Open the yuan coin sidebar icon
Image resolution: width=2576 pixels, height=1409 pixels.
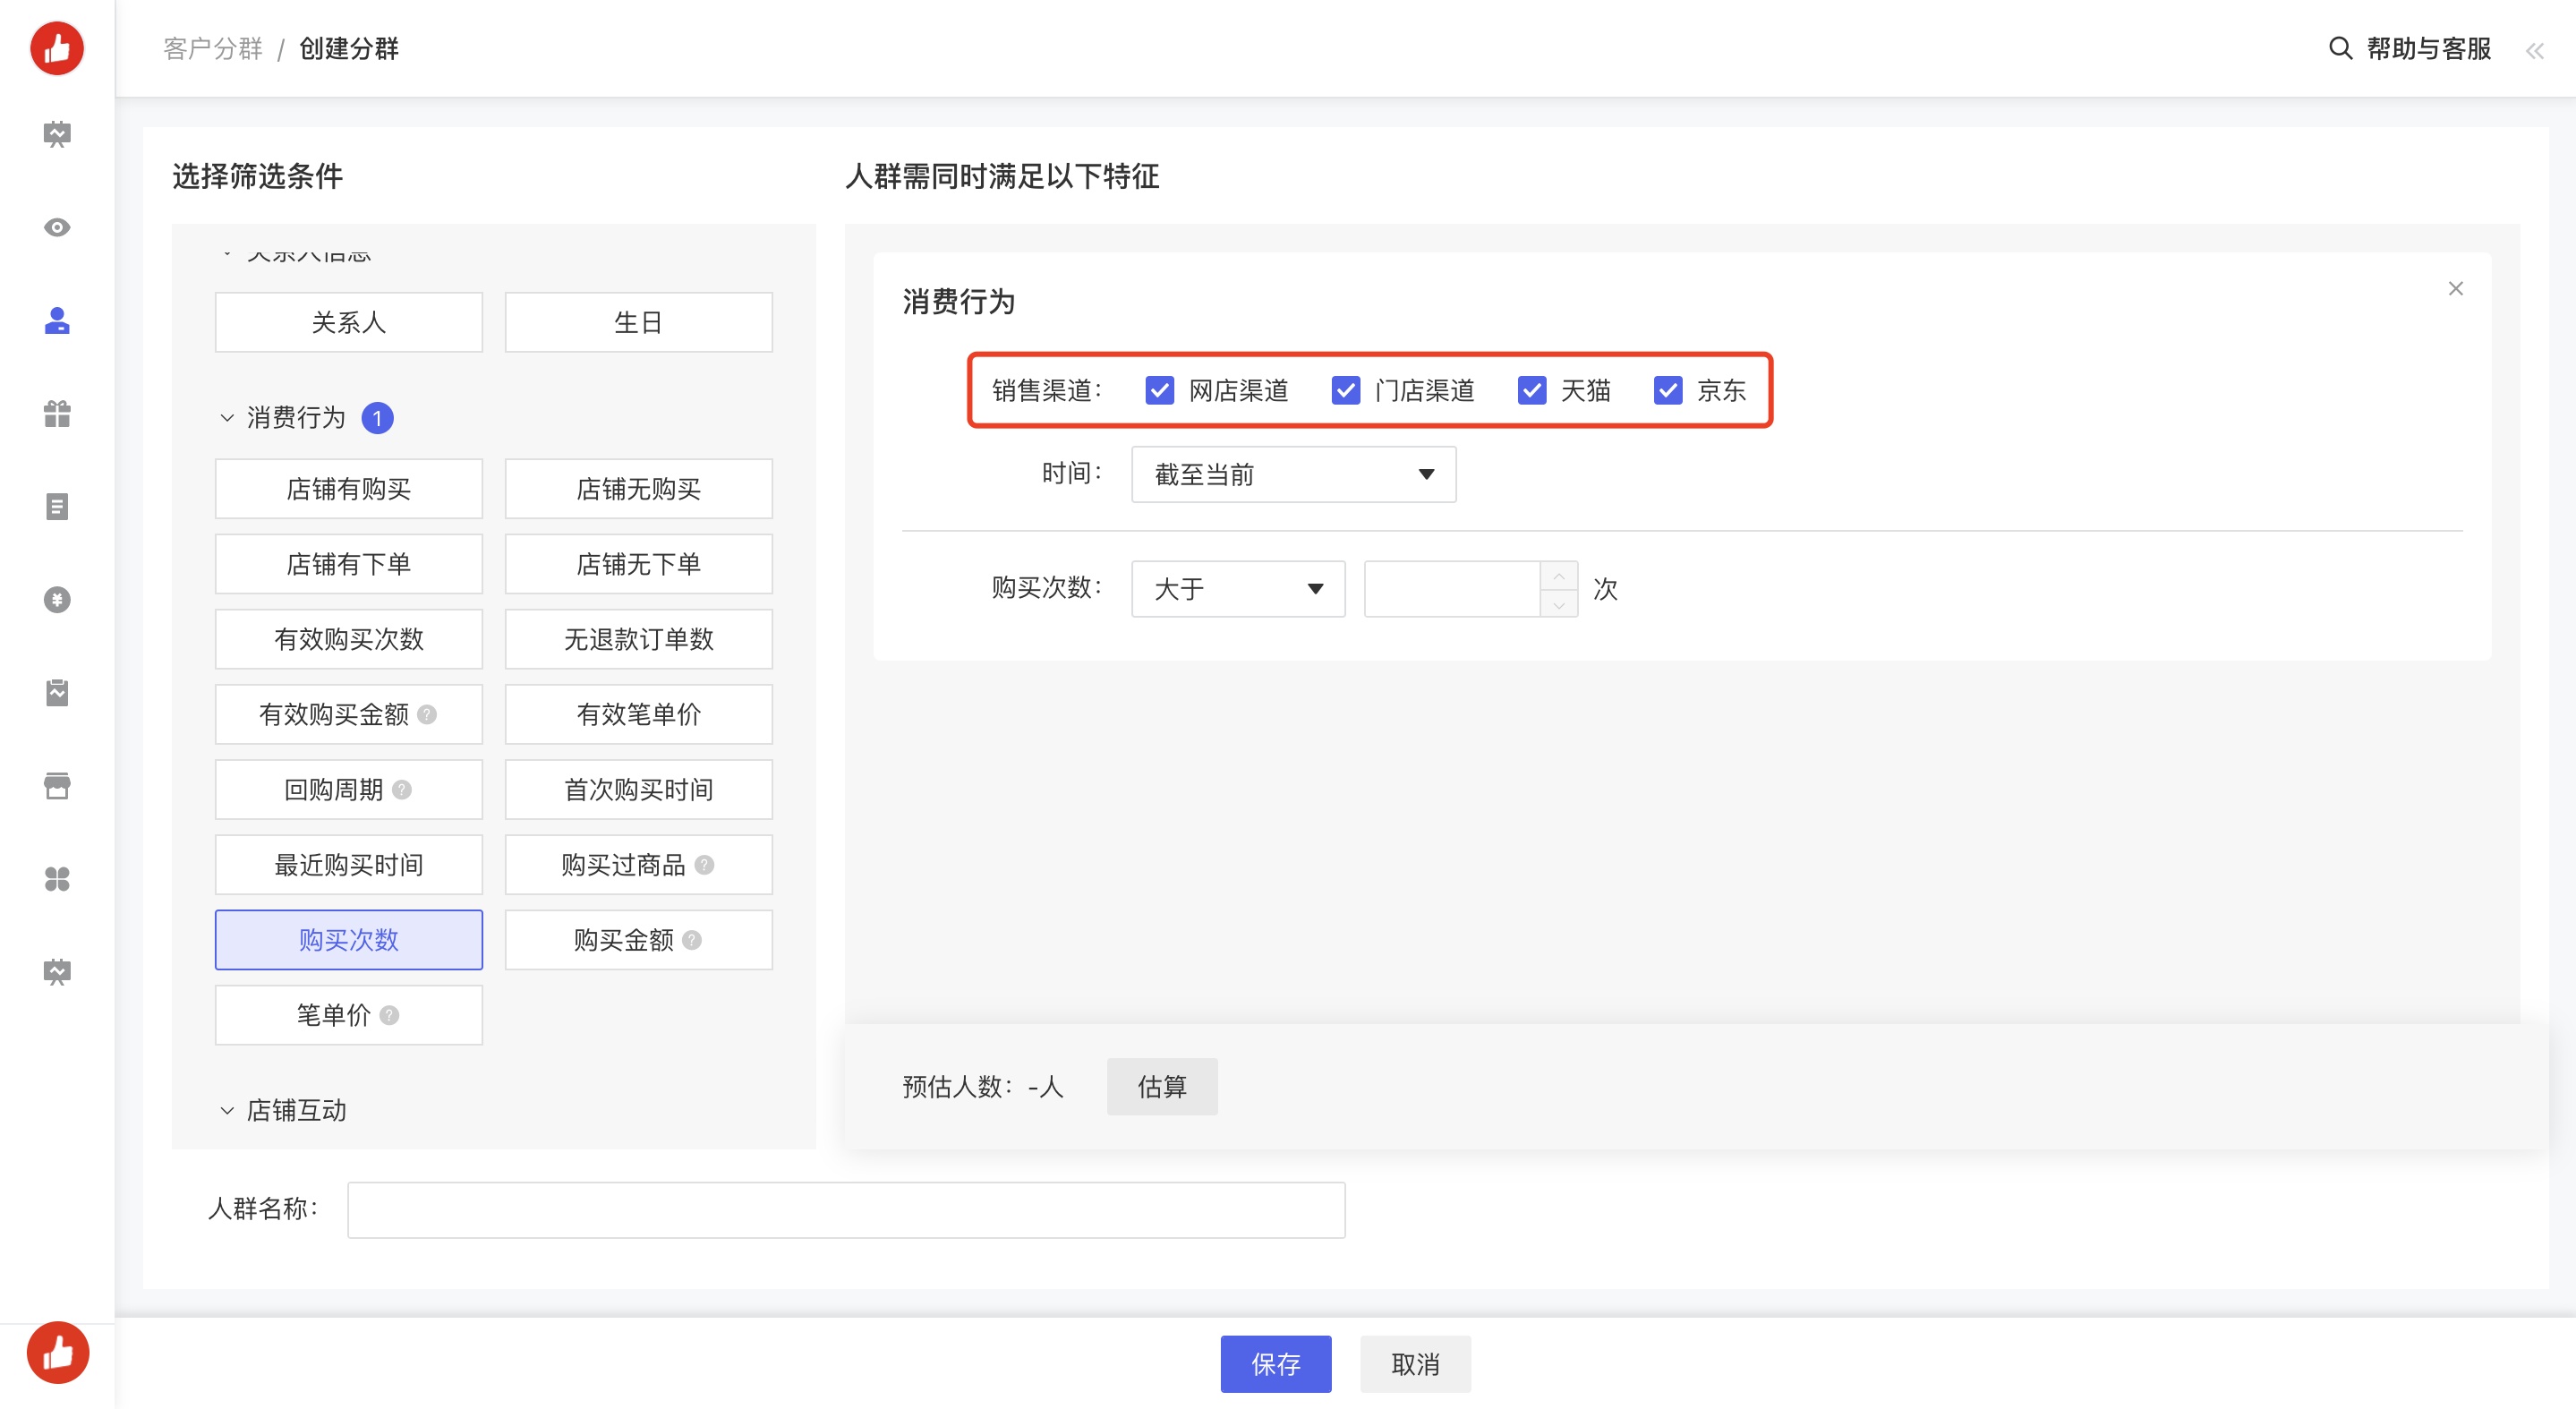tap(57, 599)
